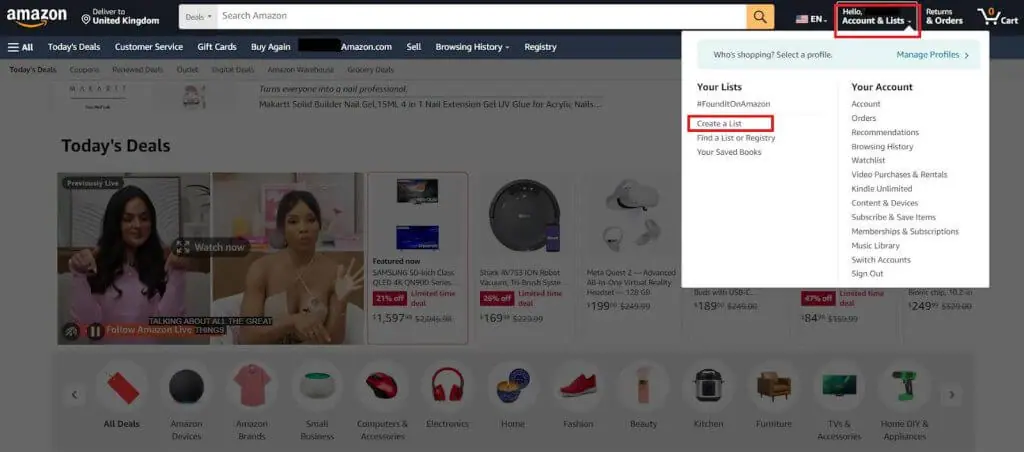This screenshot has width=1024, height=452.
Task: Switch to the Coupons sub-tab
Action: coord(84,70)
